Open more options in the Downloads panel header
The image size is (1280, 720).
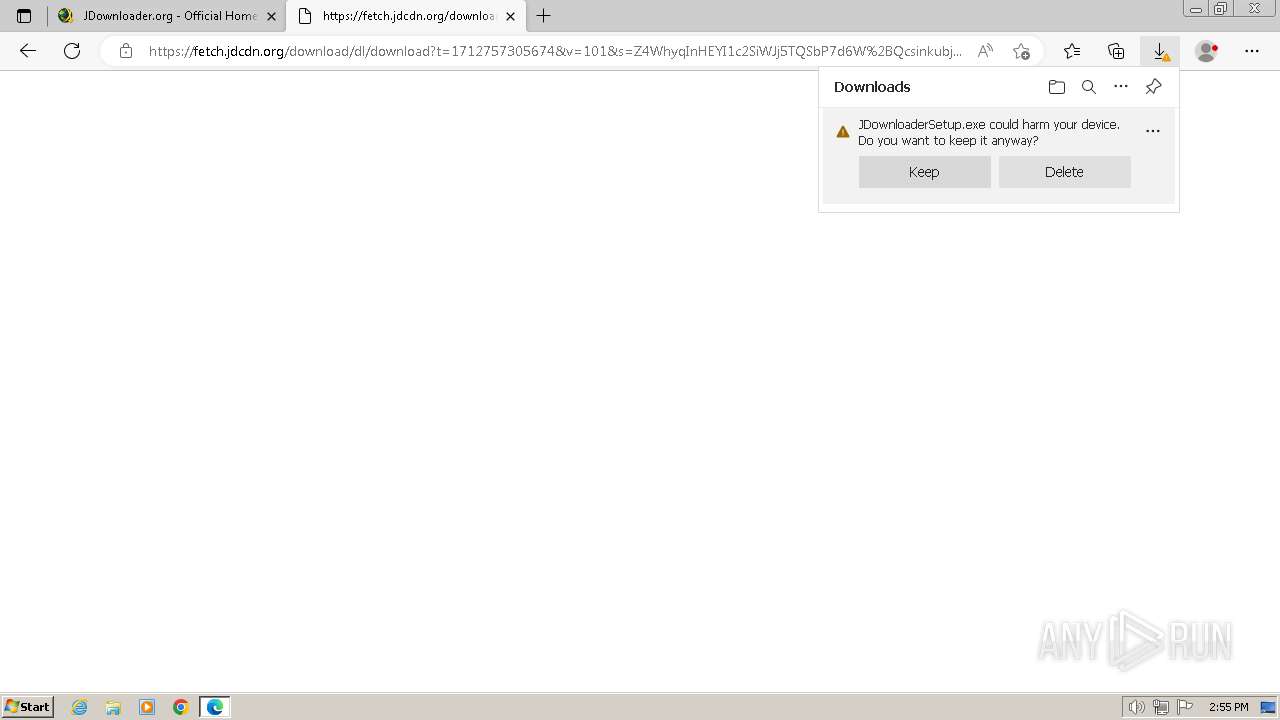click(1121, 87)
